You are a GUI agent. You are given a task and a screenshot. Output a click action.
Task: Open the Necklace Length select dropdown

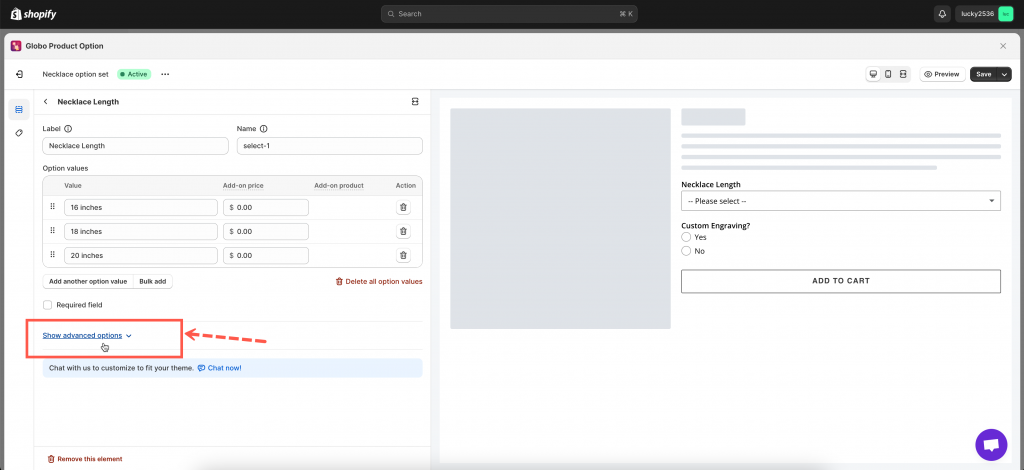[840, 201]
